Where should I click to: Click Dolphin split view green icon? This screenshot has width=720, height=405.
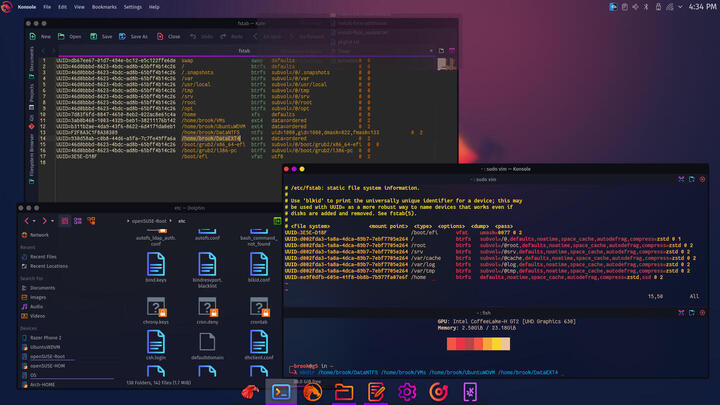pos(277,221)
